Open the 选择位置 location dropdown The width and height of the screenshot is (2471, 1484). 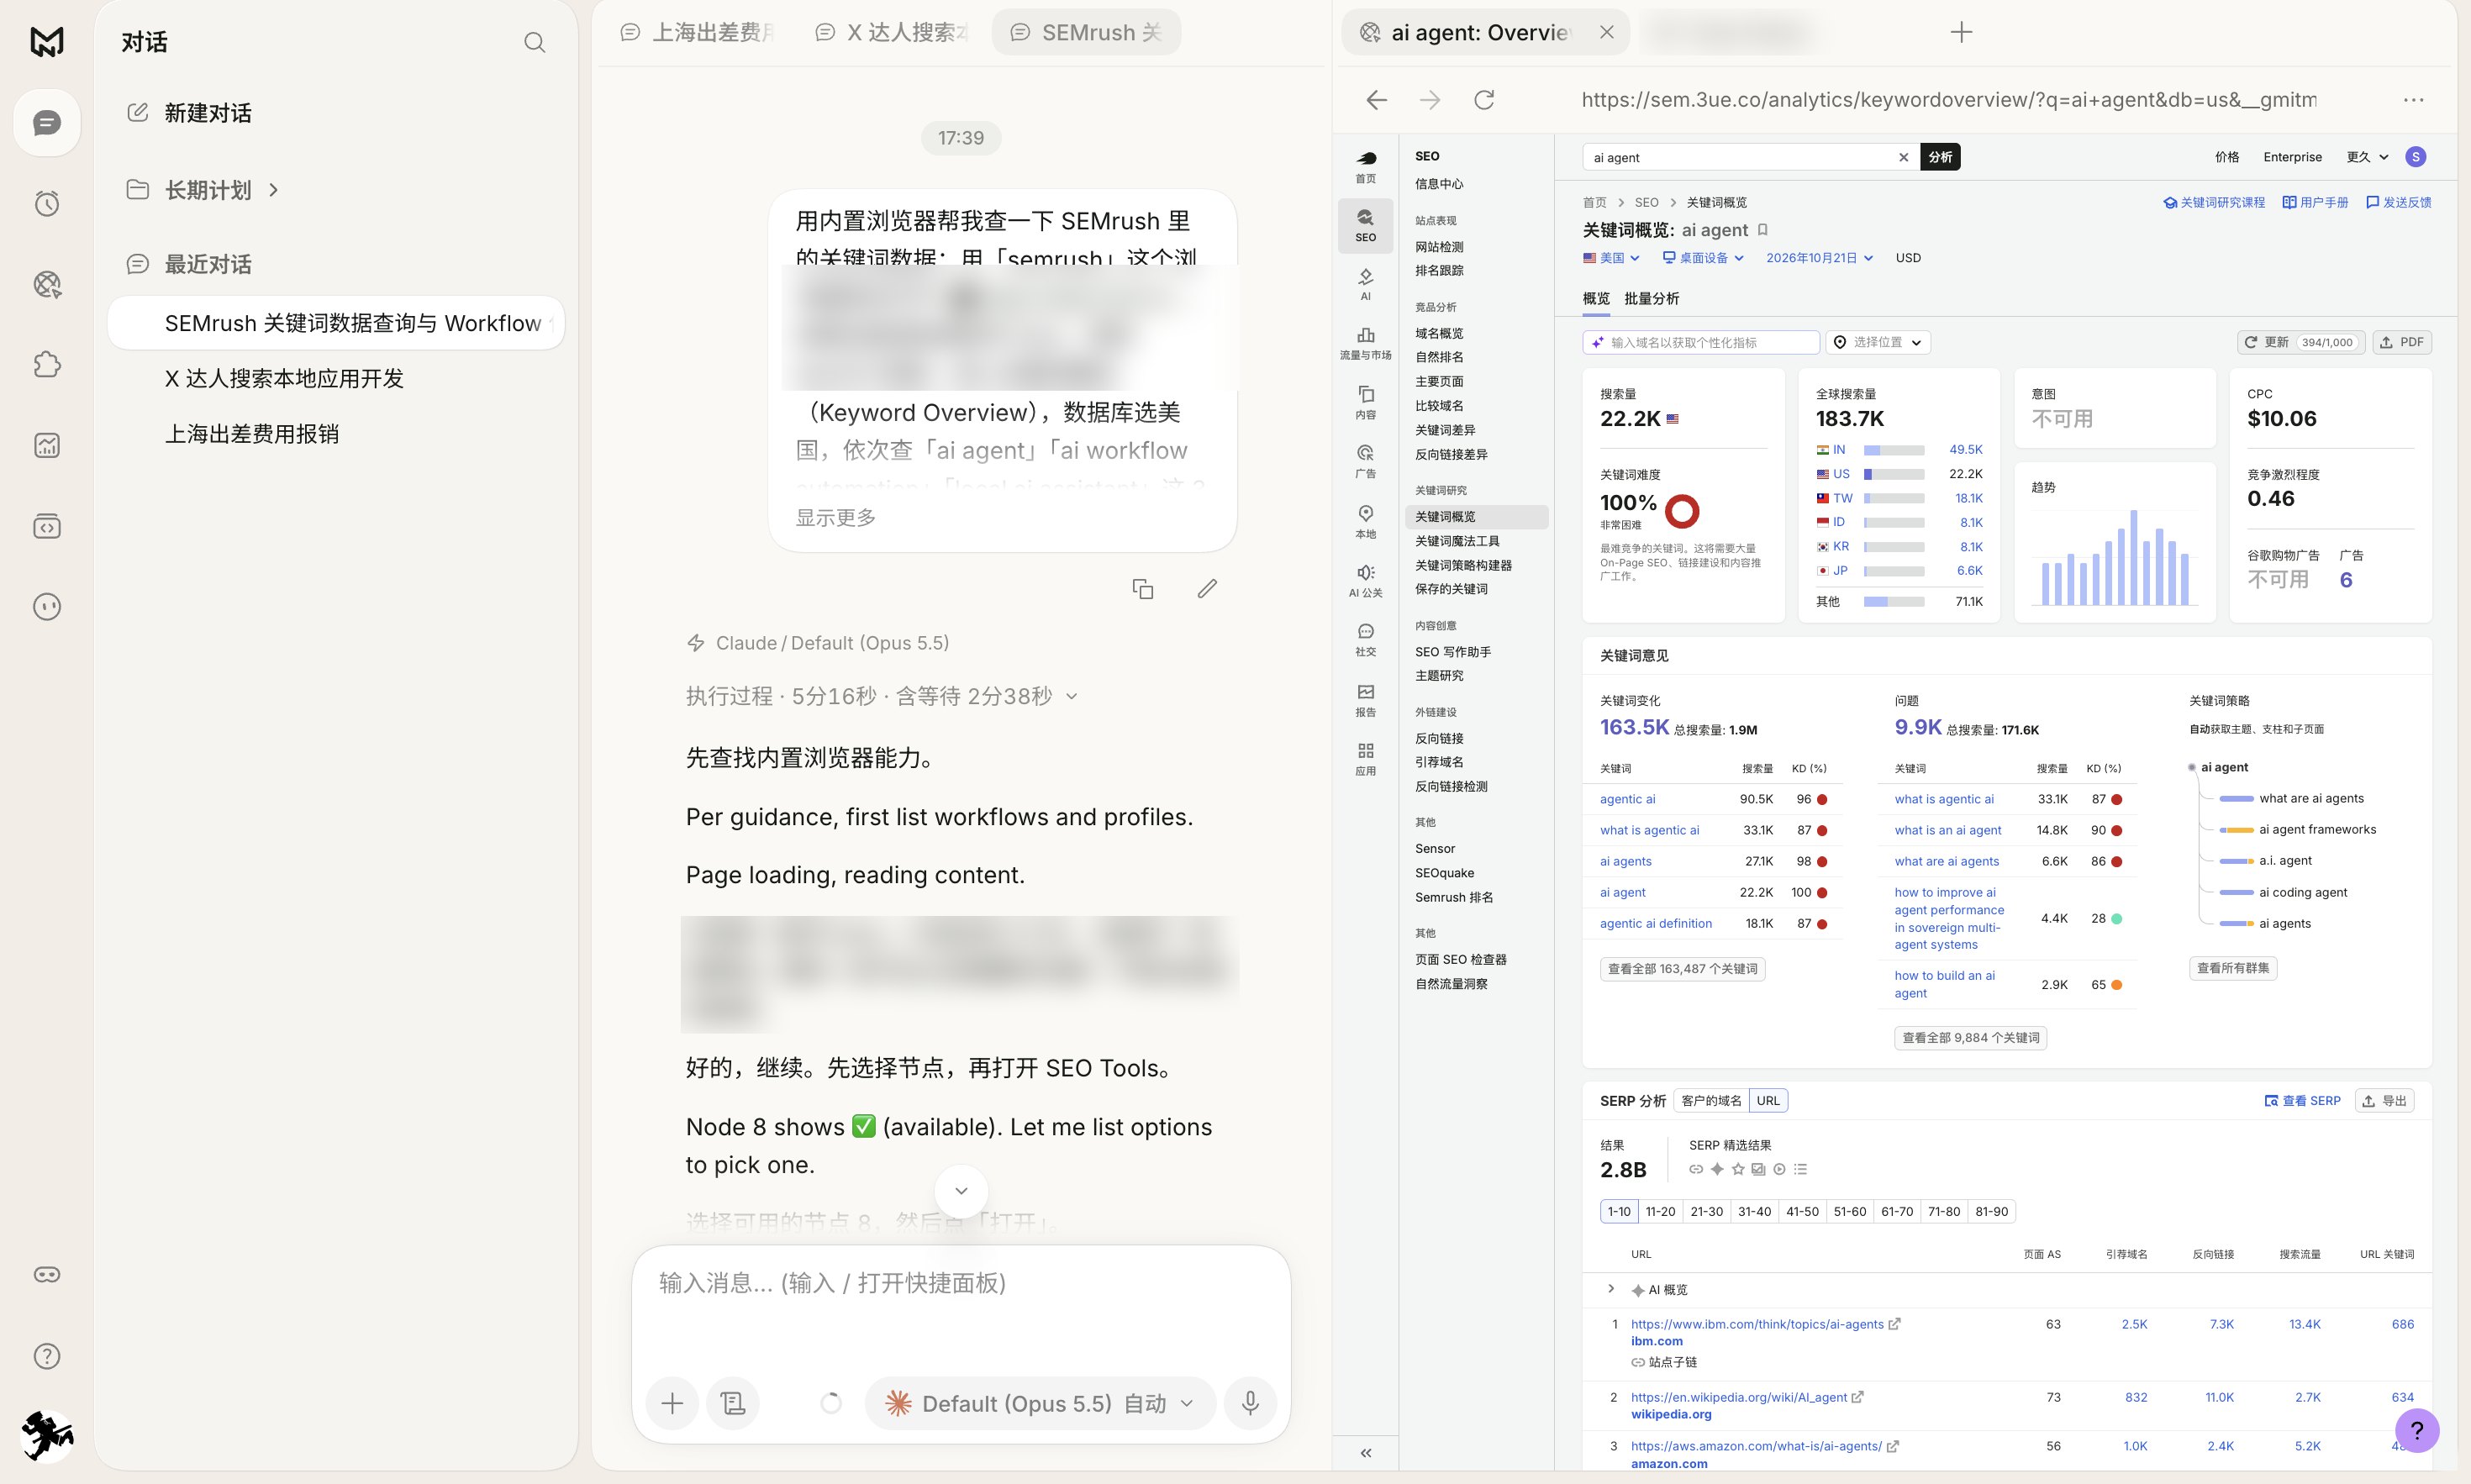pyautogui.click(x=1877, y=342)
